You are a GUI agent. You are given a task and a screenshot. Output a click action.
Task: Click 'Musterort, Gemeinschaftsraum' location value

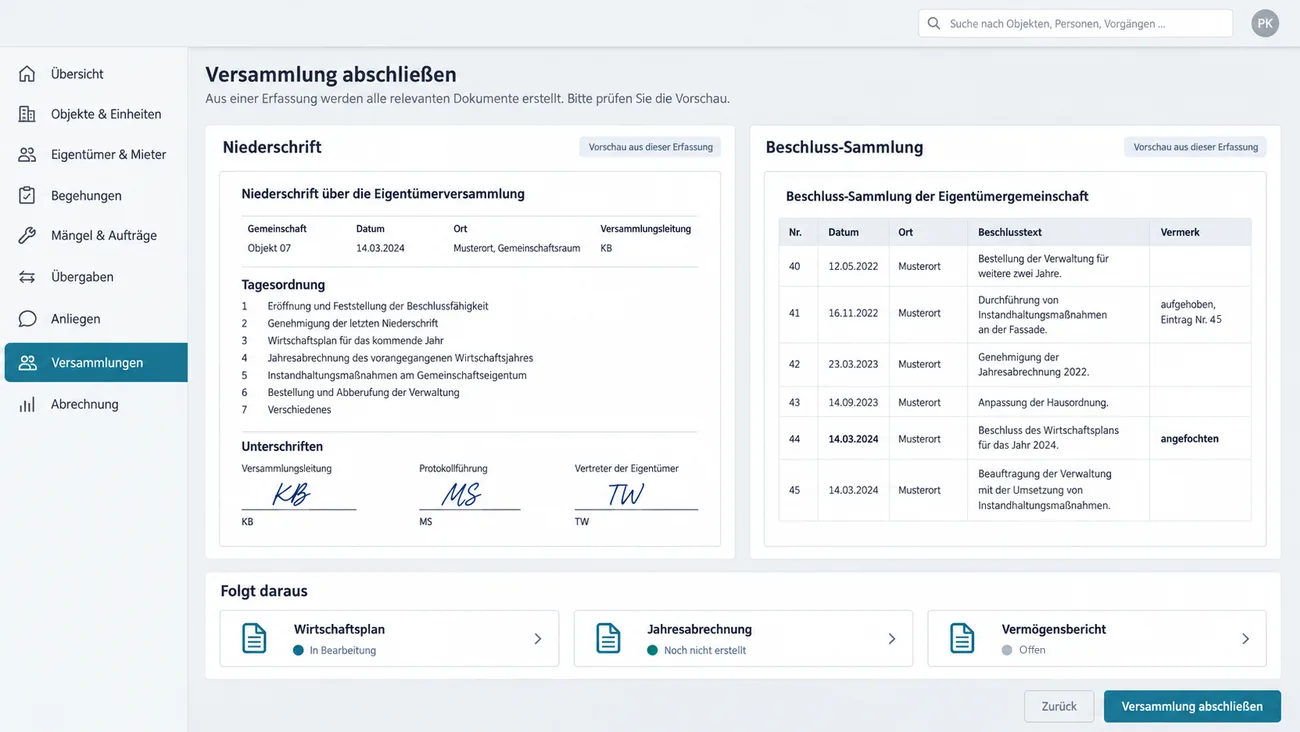[516, 248]
